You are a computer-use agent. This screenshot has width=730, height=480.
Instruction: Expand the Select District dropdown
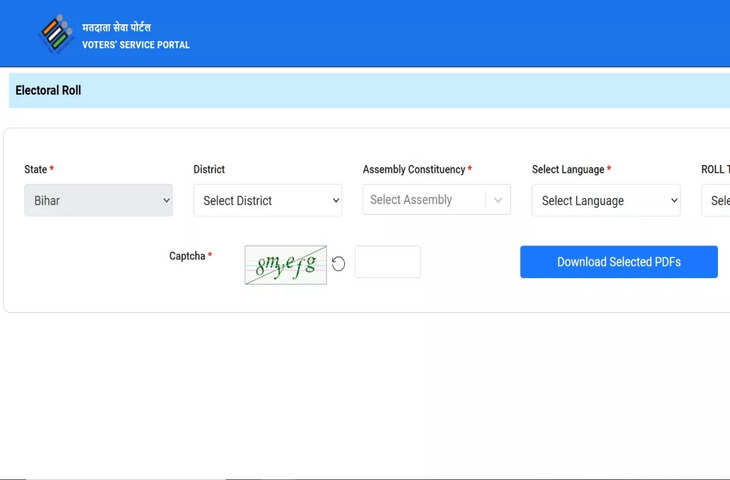point(267,200)
